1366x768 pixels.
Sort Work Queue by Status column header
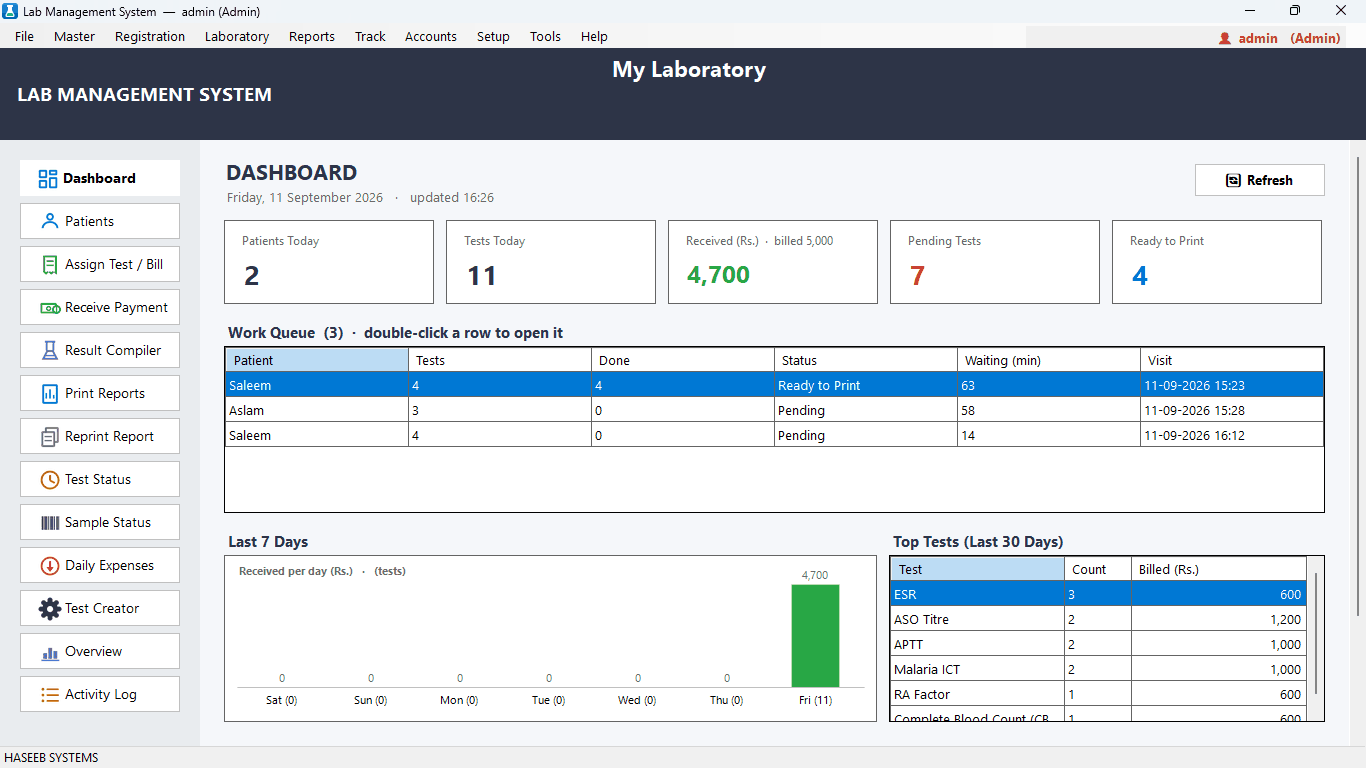(x=866, y=360)
